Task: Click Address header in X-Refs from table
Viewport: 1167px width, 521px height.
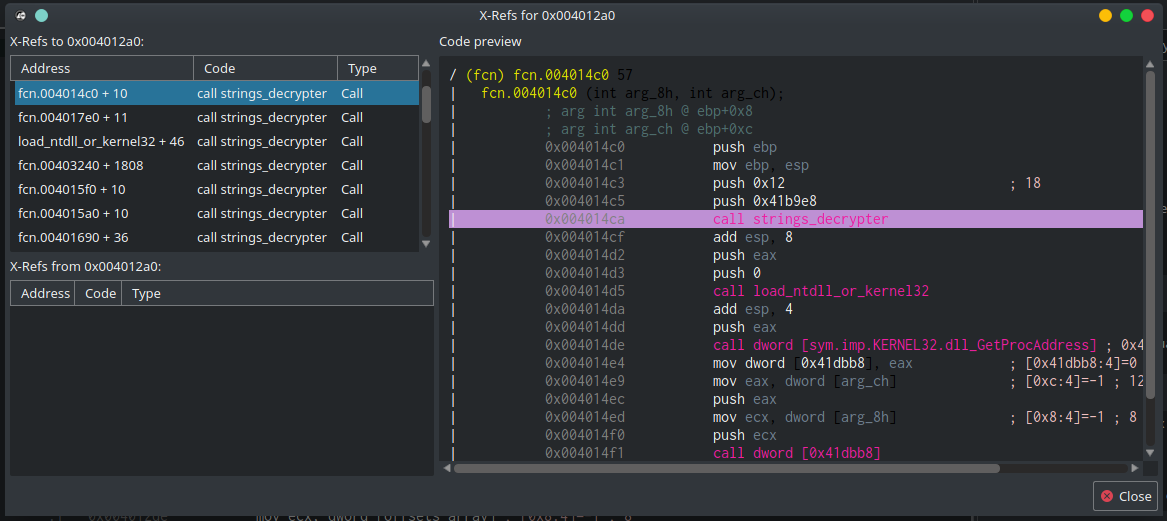Action: tap(45, 293)
